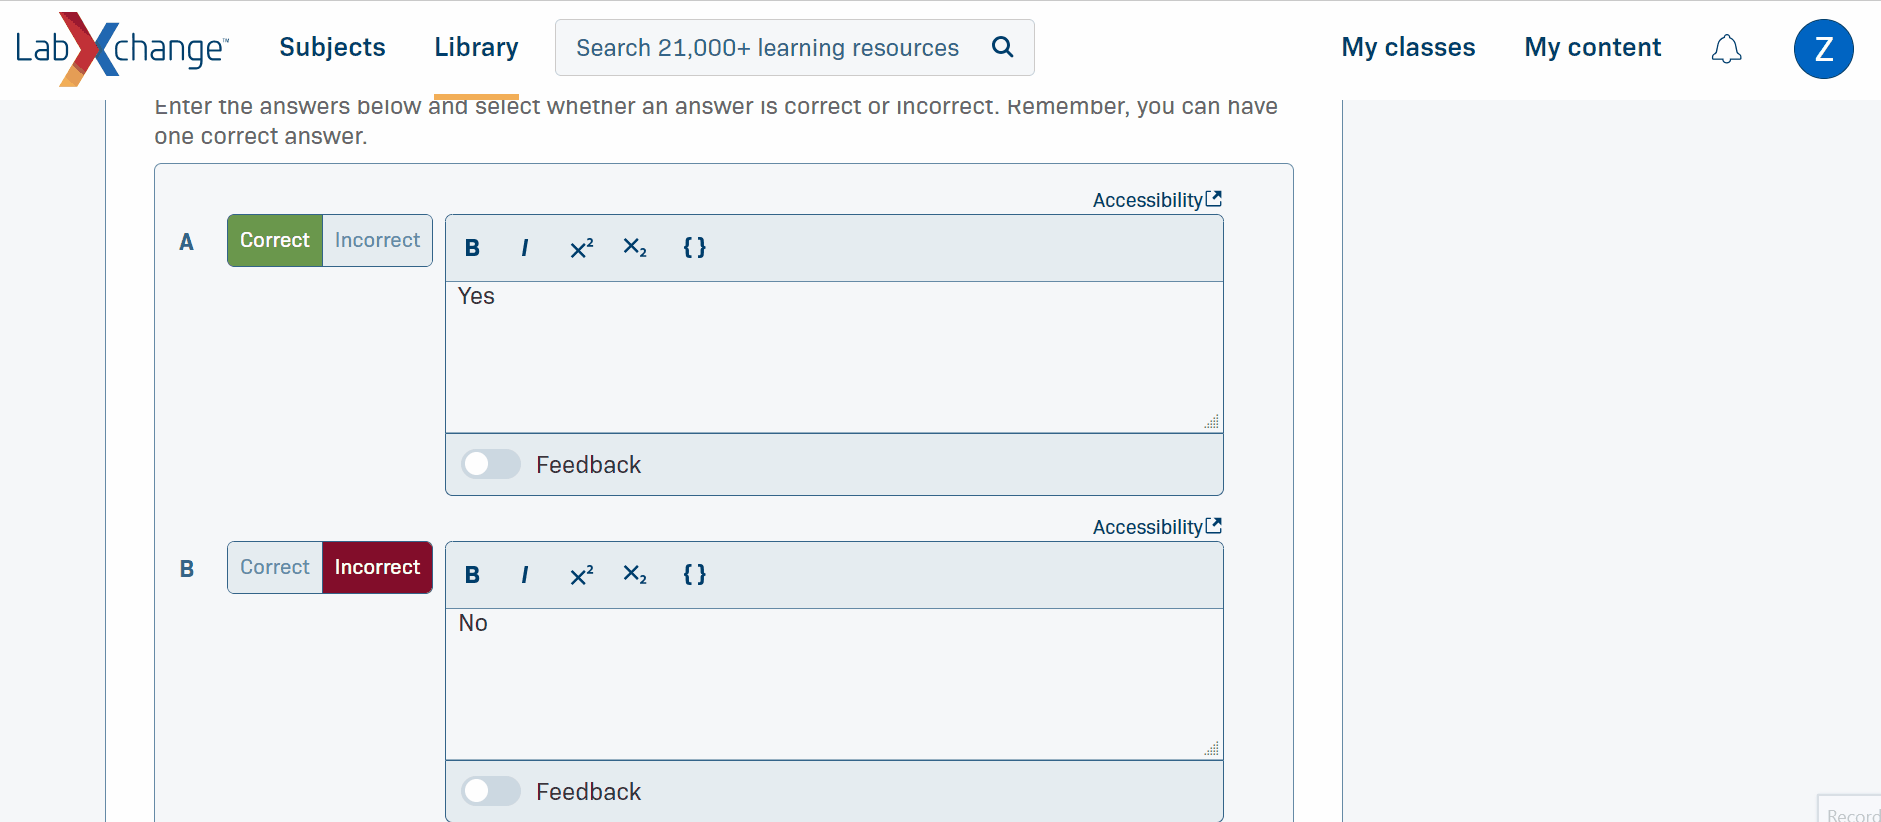
Task: Apply superscript in answer A editor
Action: click(x=581, y=248)
